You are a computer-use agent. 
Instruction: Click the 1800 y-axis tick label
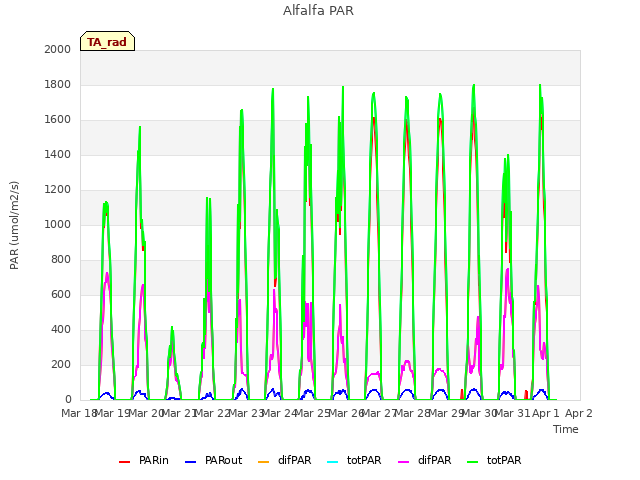58,84
